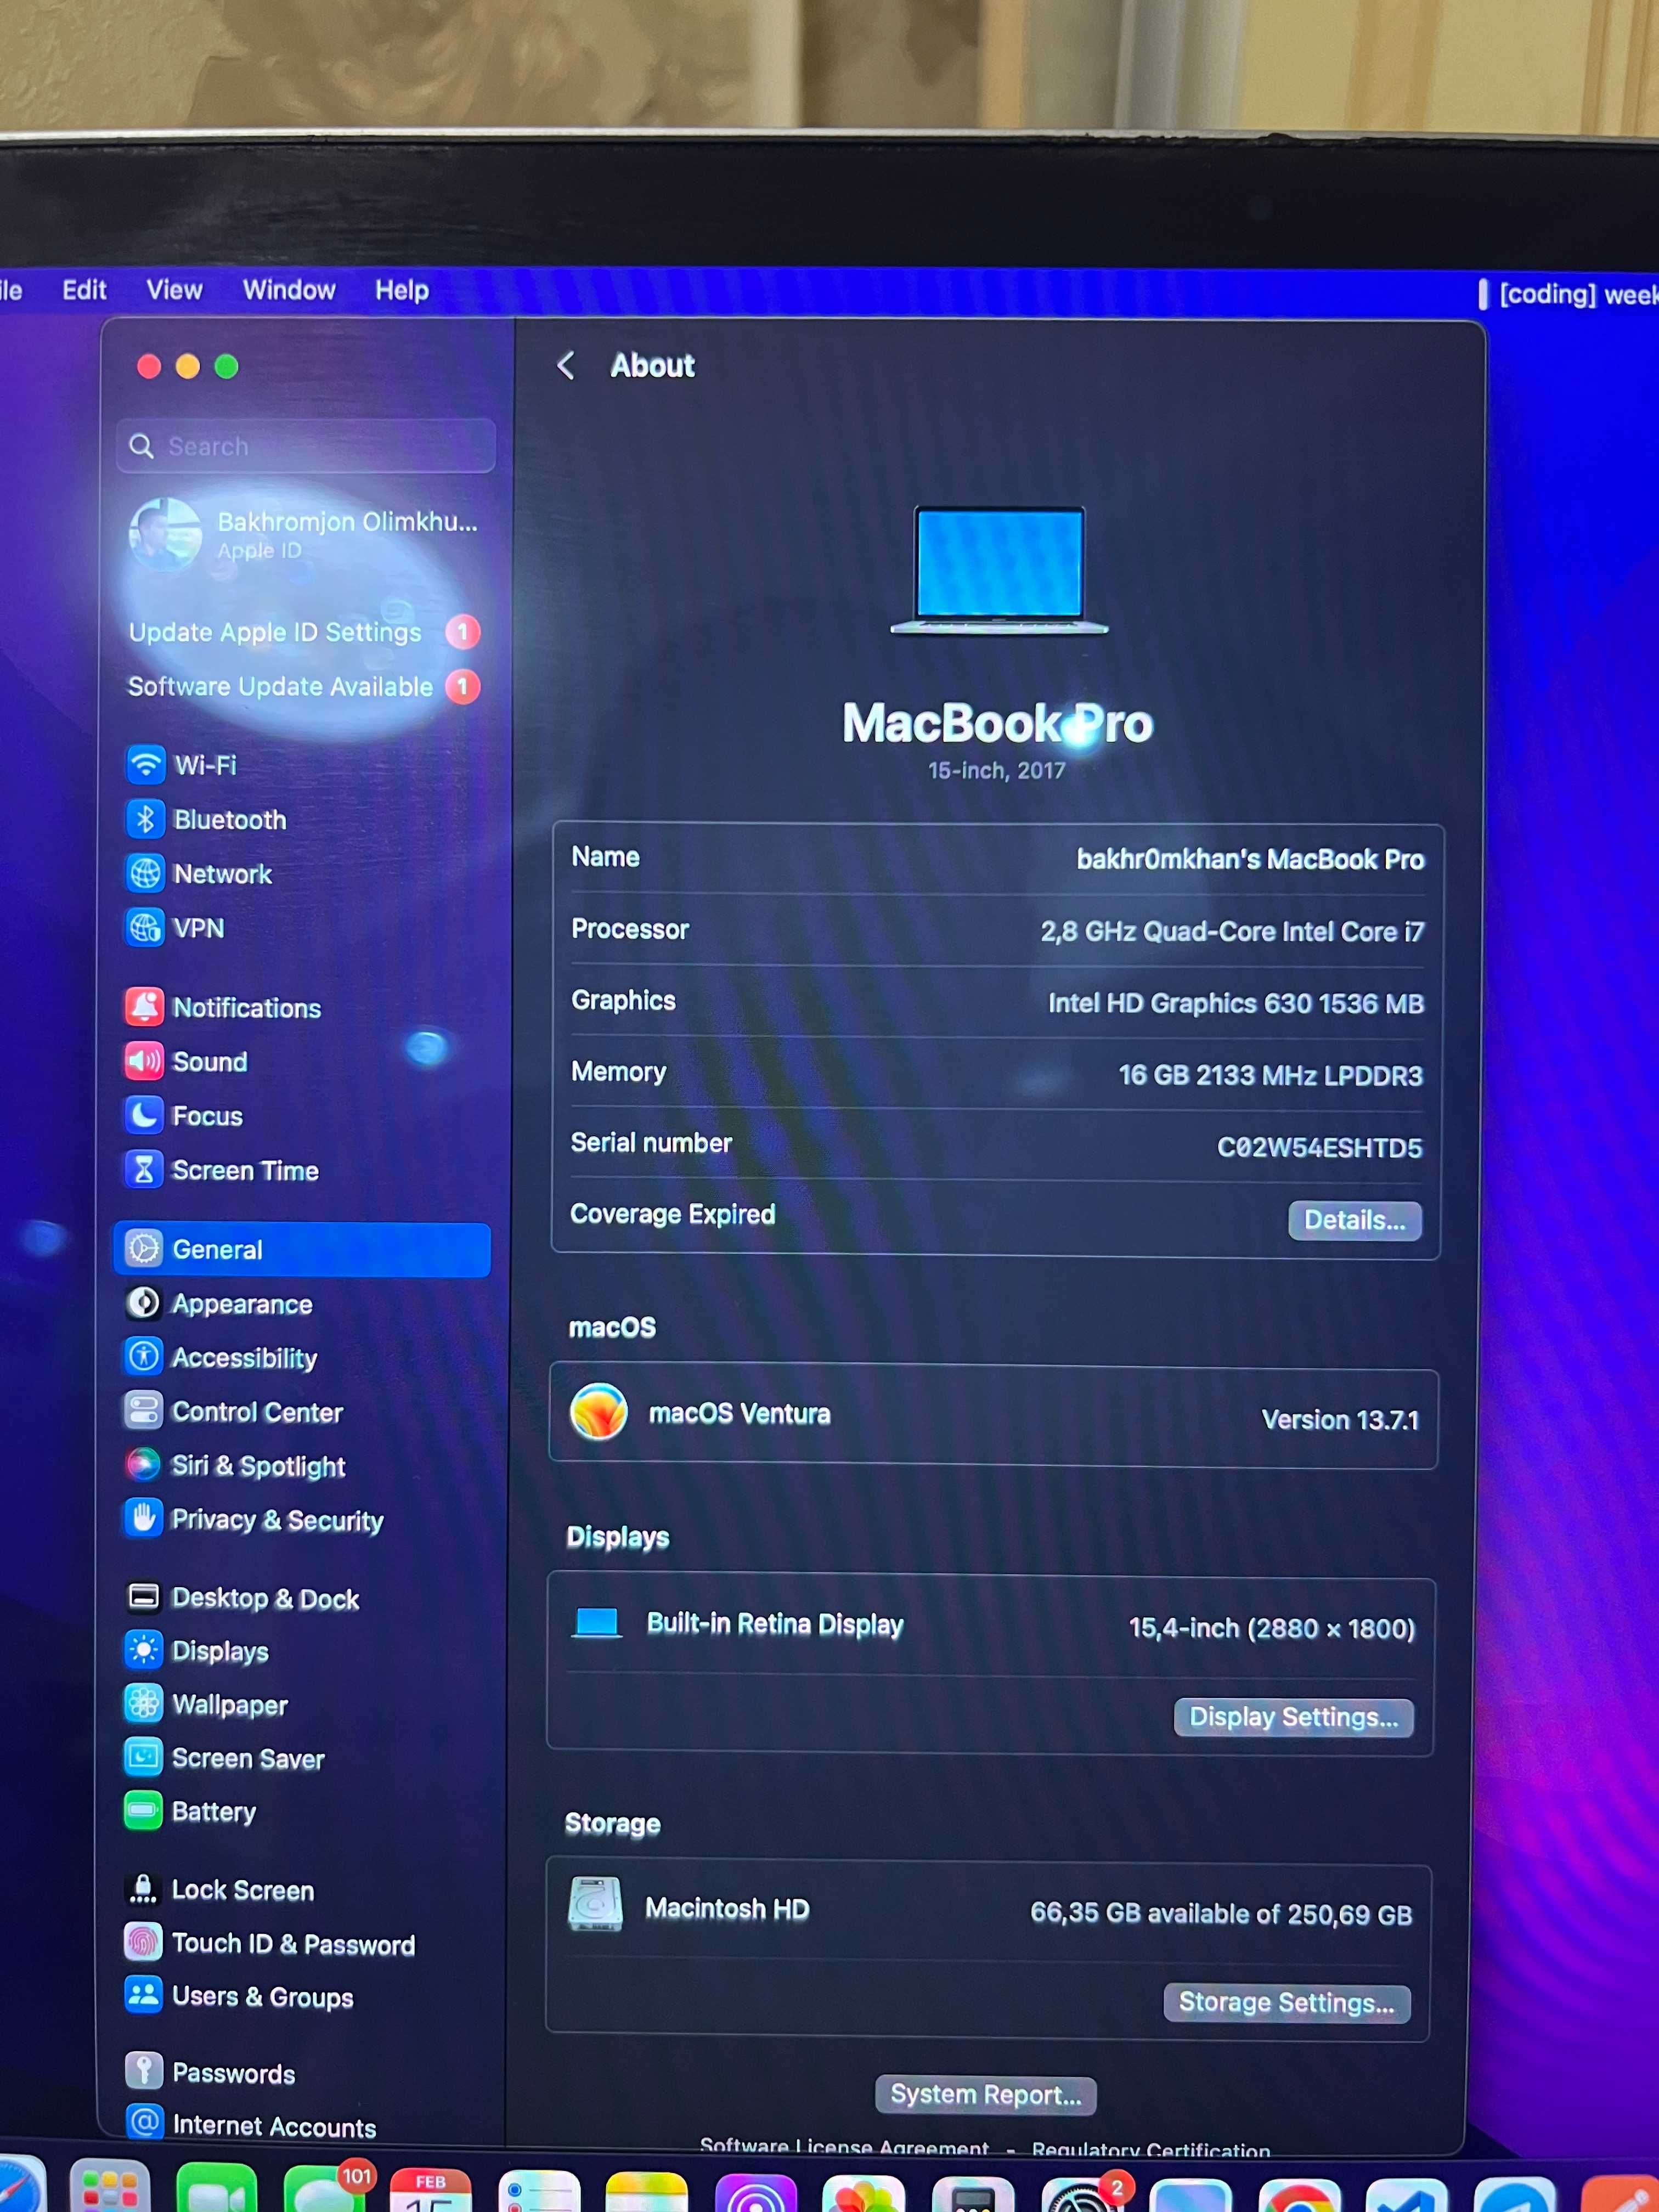Open Display Settings... button

[1293, 1717]
